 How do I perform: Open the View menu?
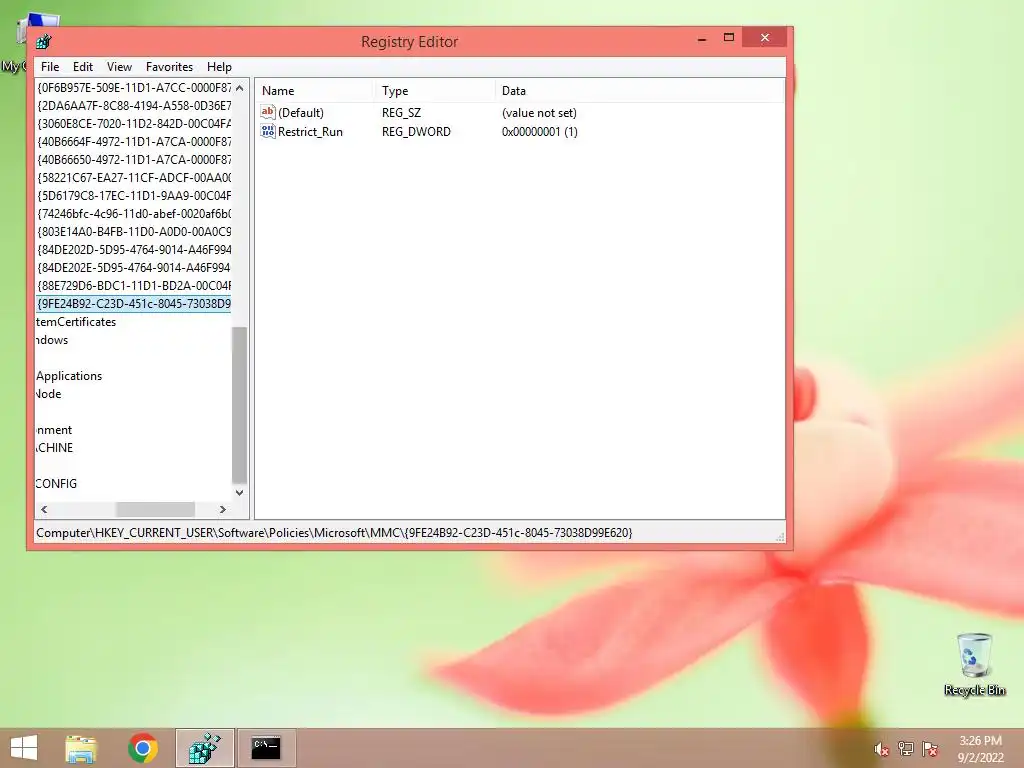(x=120, y=67)
